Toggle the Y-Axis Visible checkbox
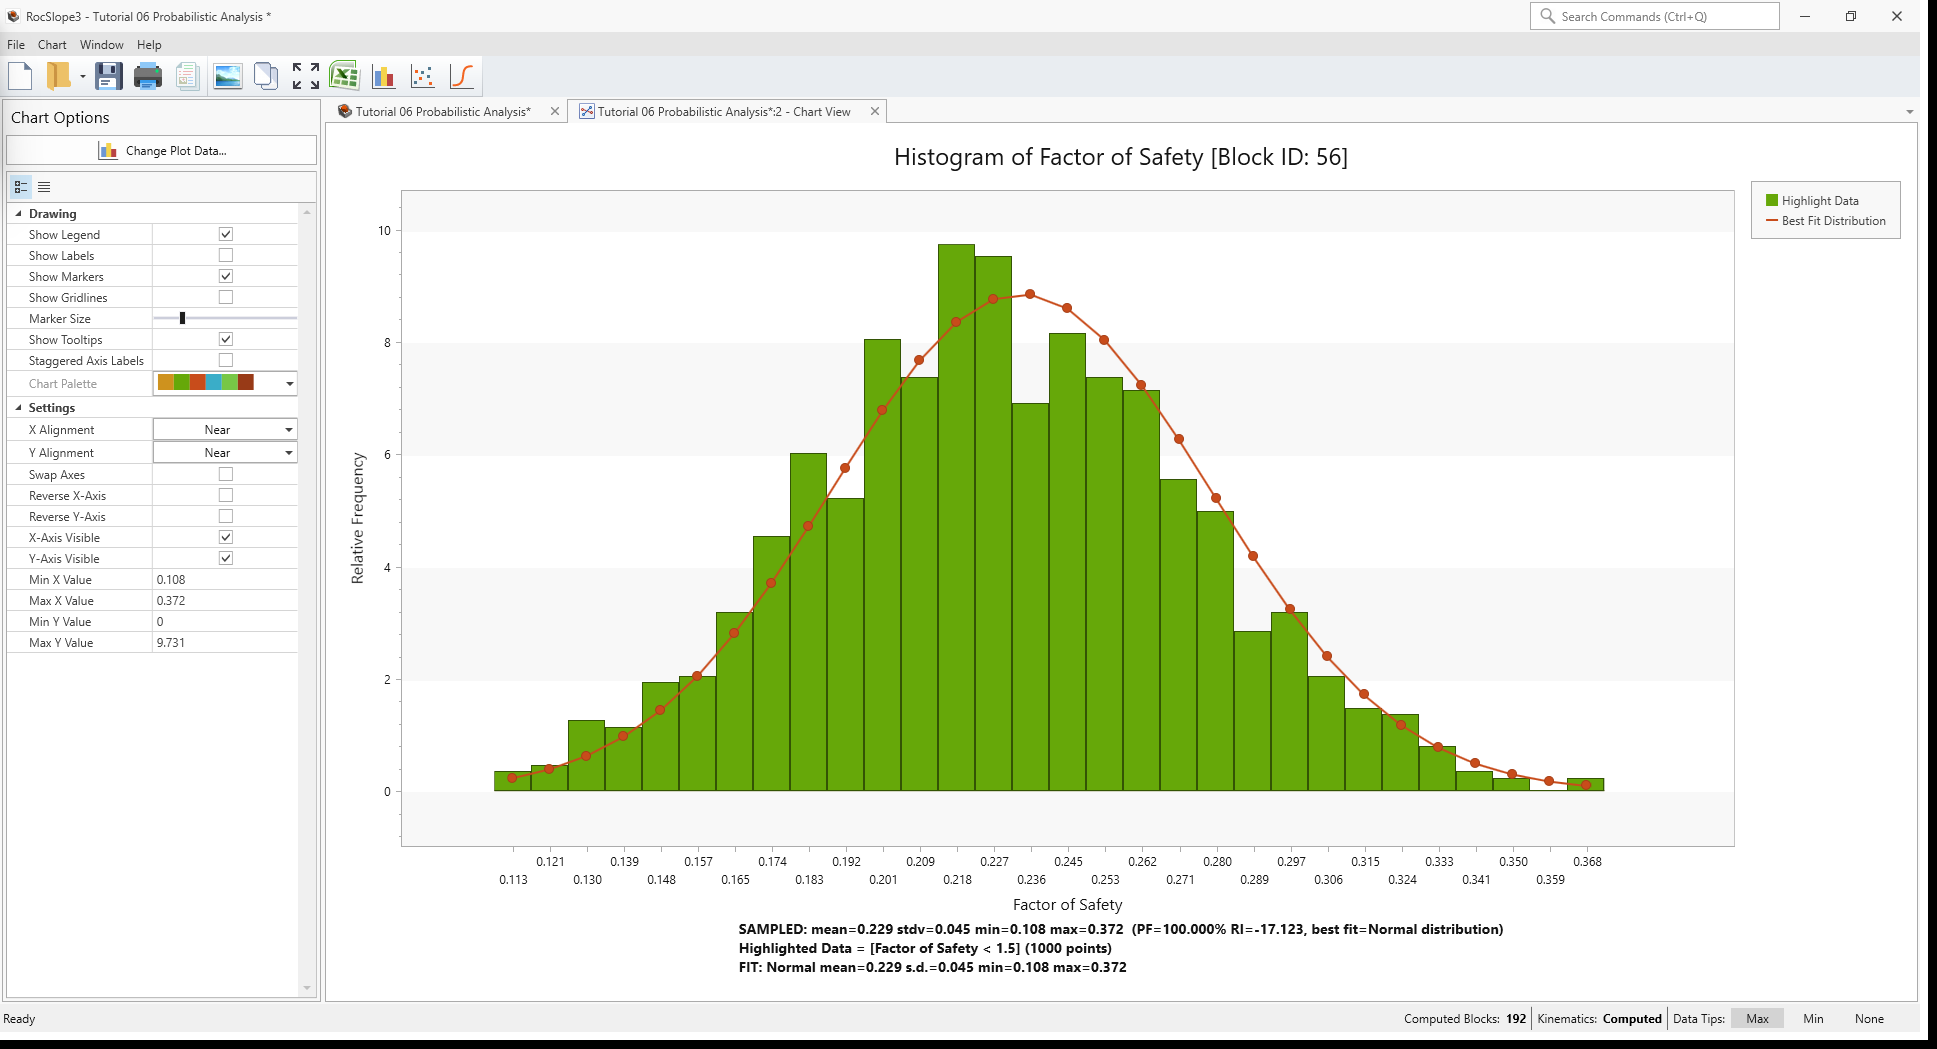This screenshot has width=1937, height=1049. coord(226,558)
